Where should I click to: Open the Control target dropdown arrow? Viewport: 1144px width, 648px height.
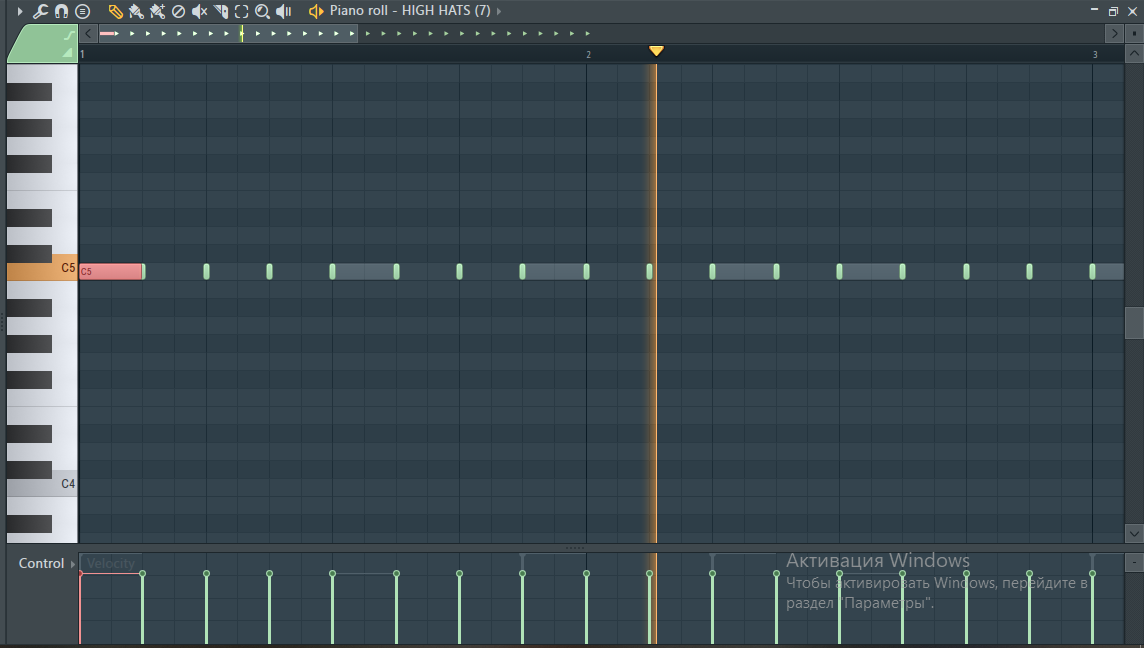[73, 564]
